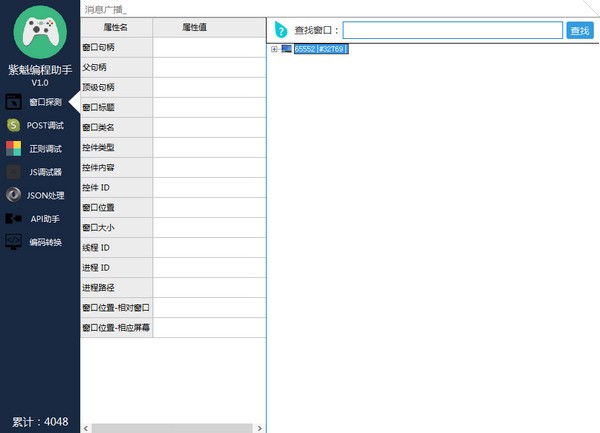
Task: Select the 进程路径 property row
Action: pyautogui.click(x=173, y=288)
